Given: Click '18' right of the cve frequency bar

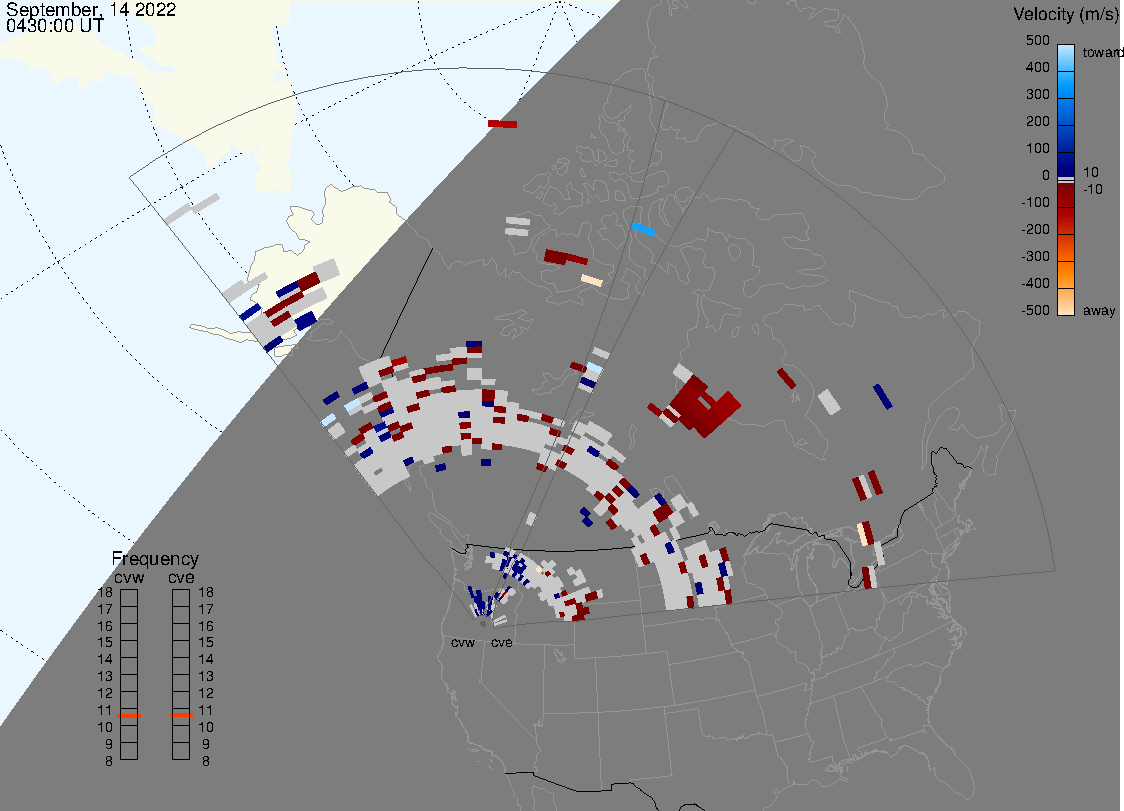Looking at the screenshot, I should click(x=206, y=592).
